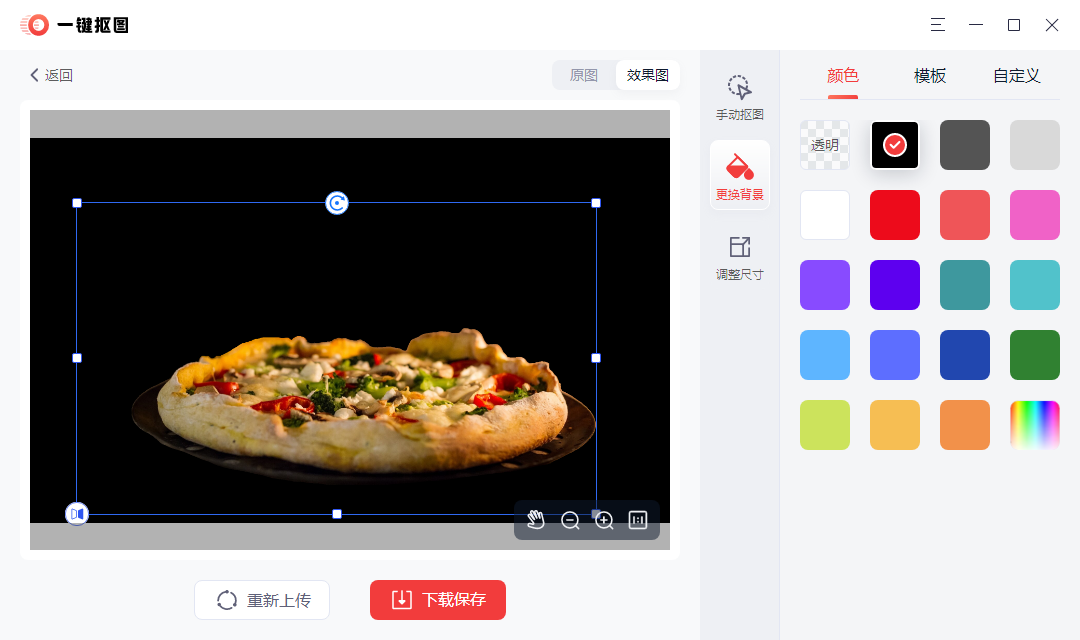This screenshot has width=1080, height=640.
Task: Select the red background color swatch
Action: pos(894,215)
